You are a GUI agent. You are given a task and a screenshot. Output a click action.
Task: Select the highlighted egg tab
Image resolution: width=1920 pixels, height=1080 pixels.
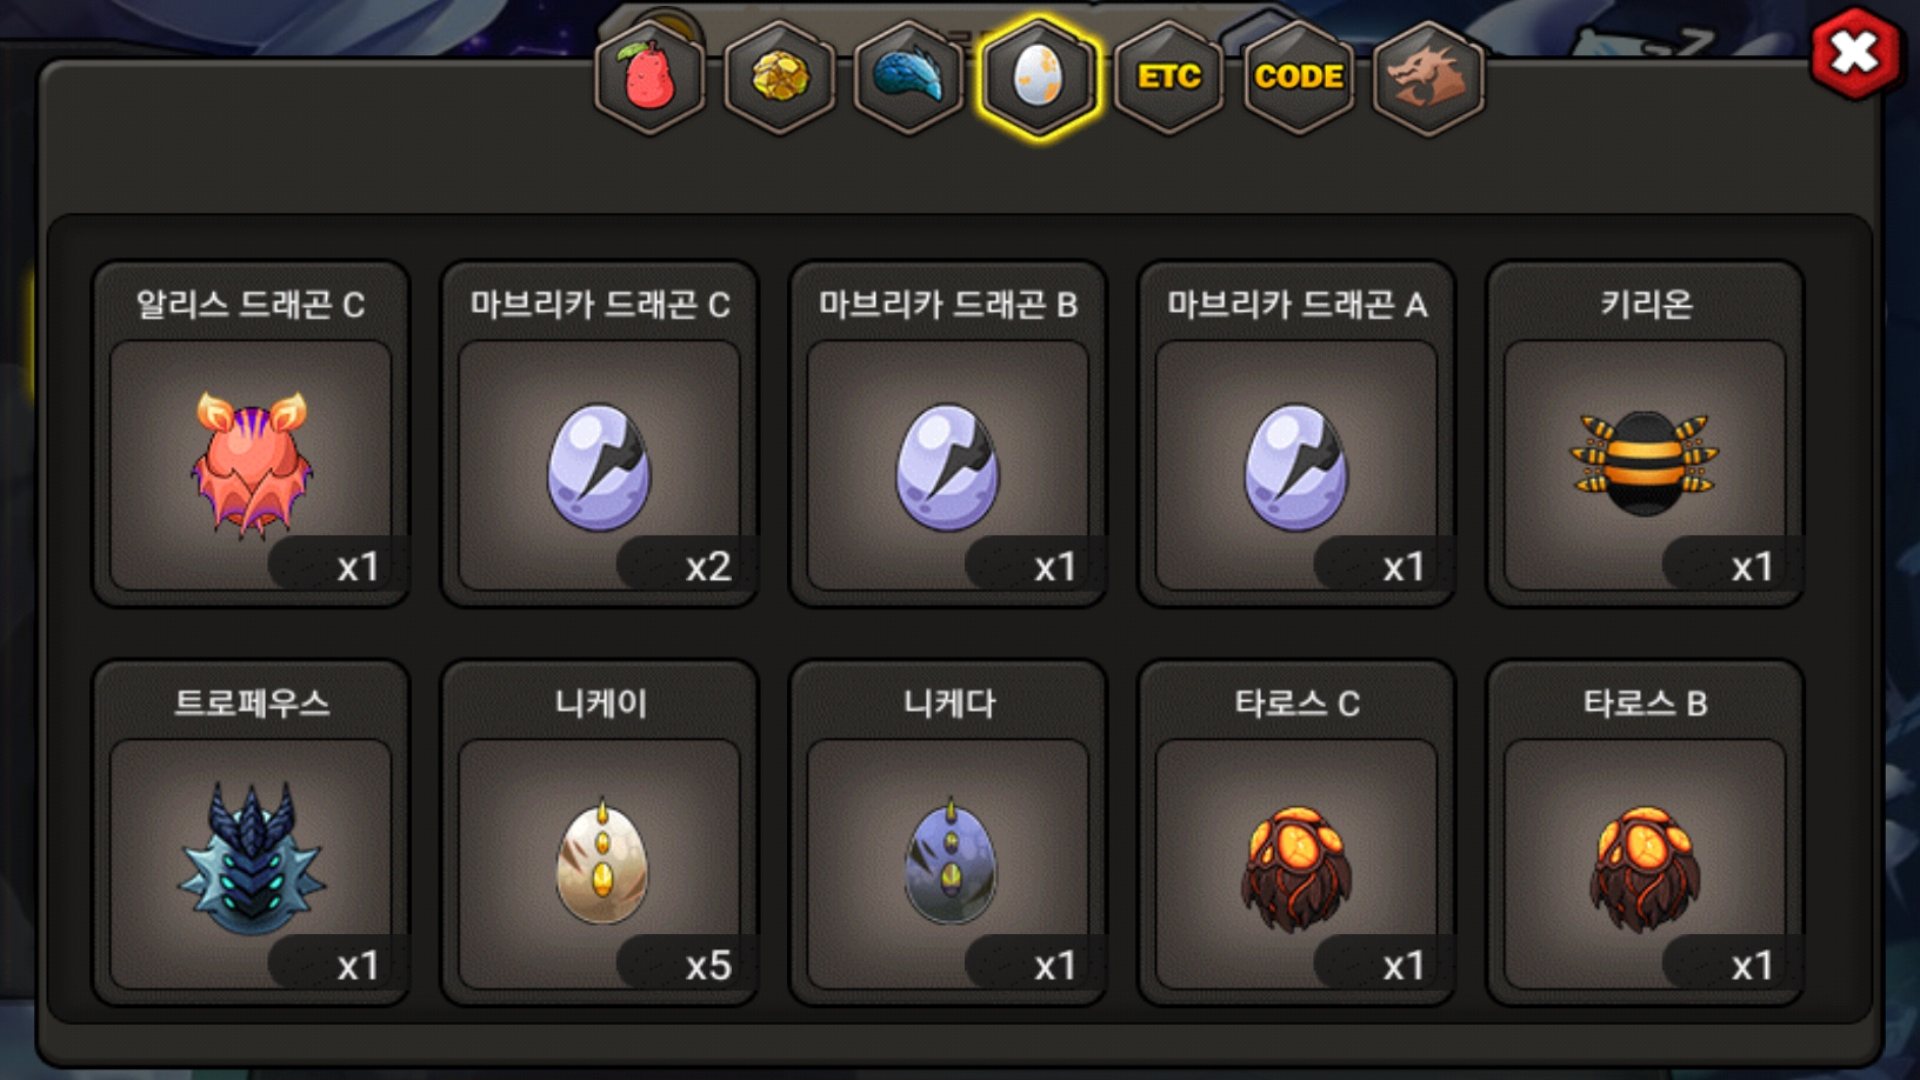1039,77
